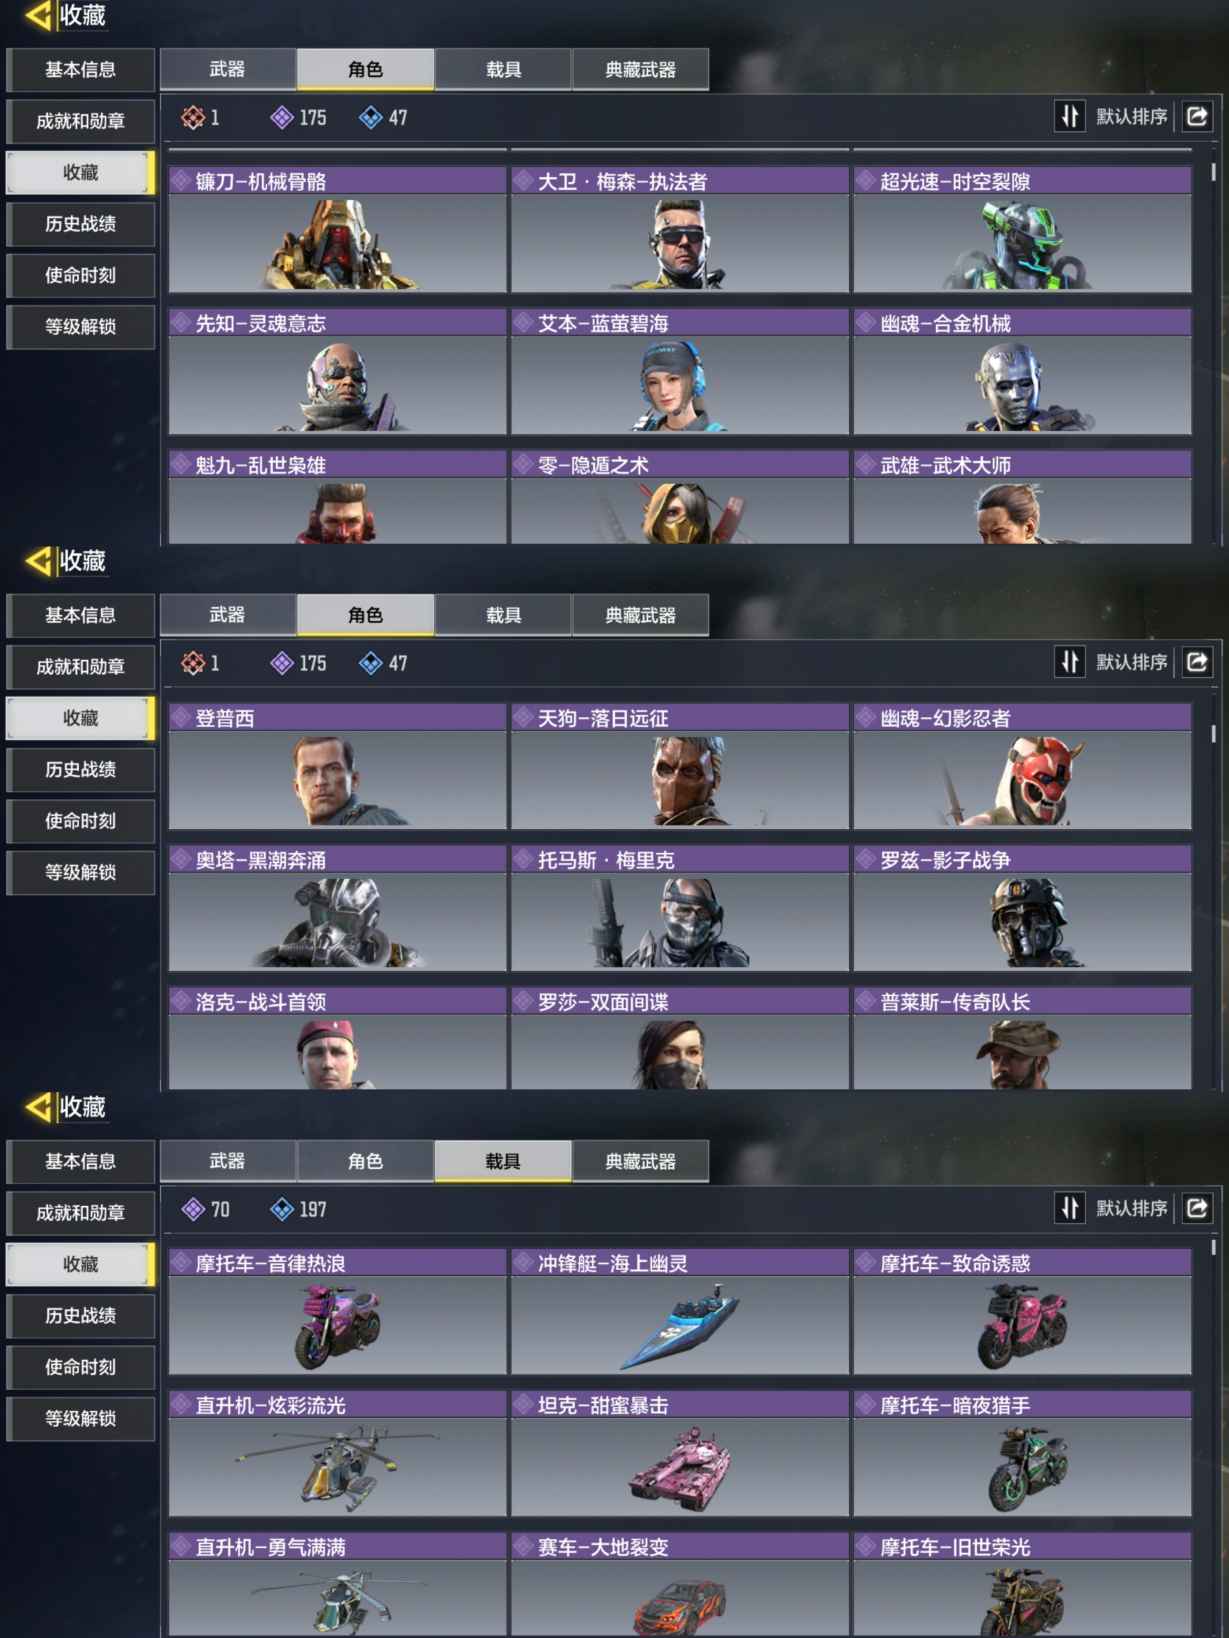Click the blue diamond icon beside count 197
Screen dimensions: 1229x1638
(282, 1209)
